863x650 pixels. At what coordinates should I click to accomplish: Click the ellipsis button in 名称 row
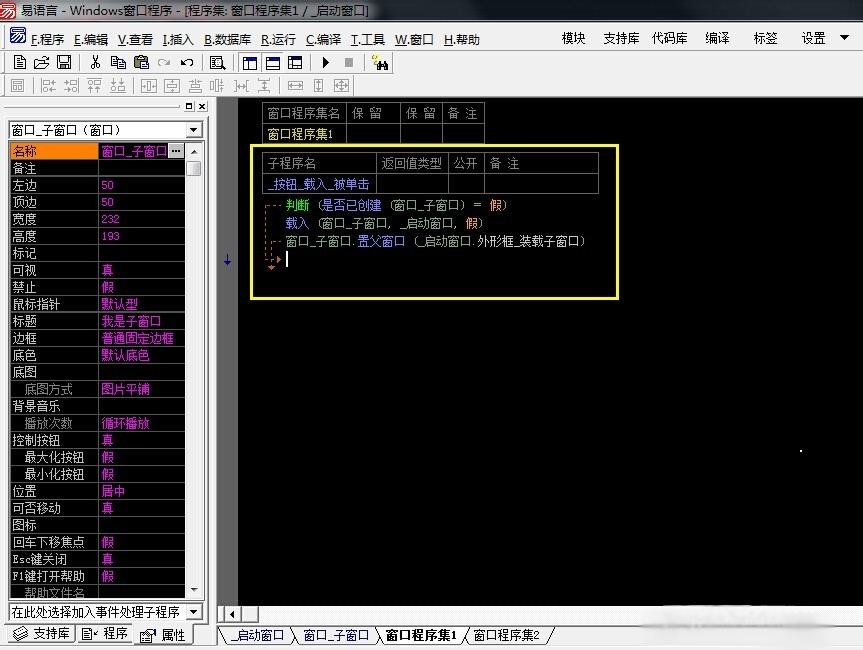click(176, 150)
